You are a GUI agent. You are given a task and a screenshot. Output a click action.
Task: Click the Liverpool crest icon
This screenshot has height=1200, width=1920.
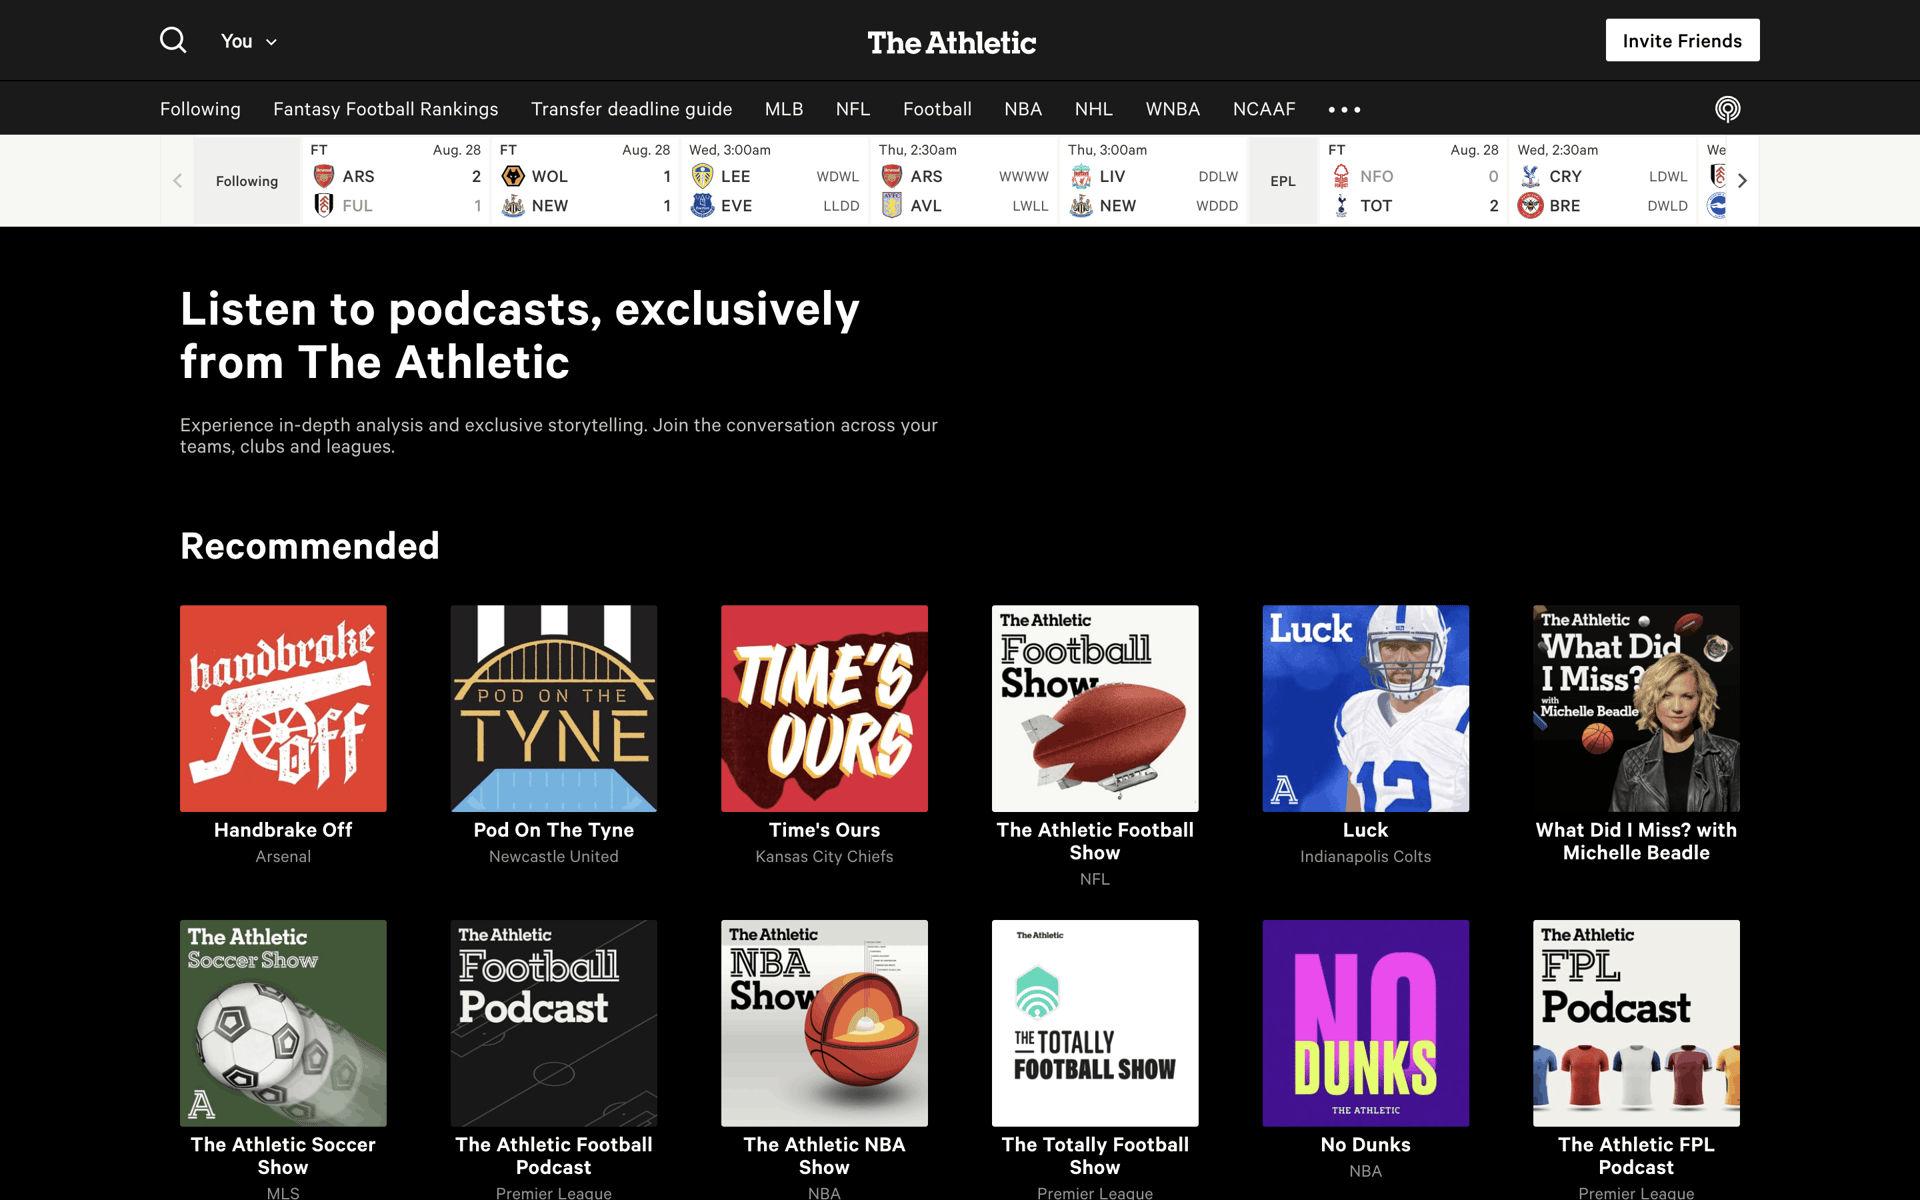[1081, 176]
